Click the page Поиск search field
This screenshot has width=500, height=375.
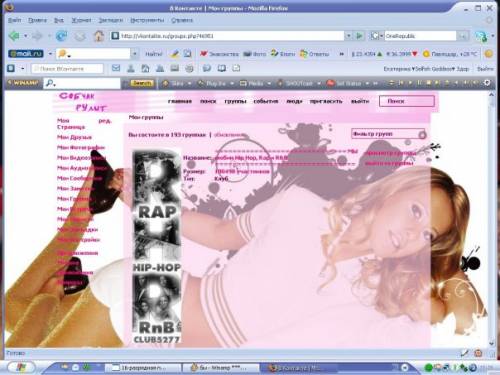coord(407,101)
